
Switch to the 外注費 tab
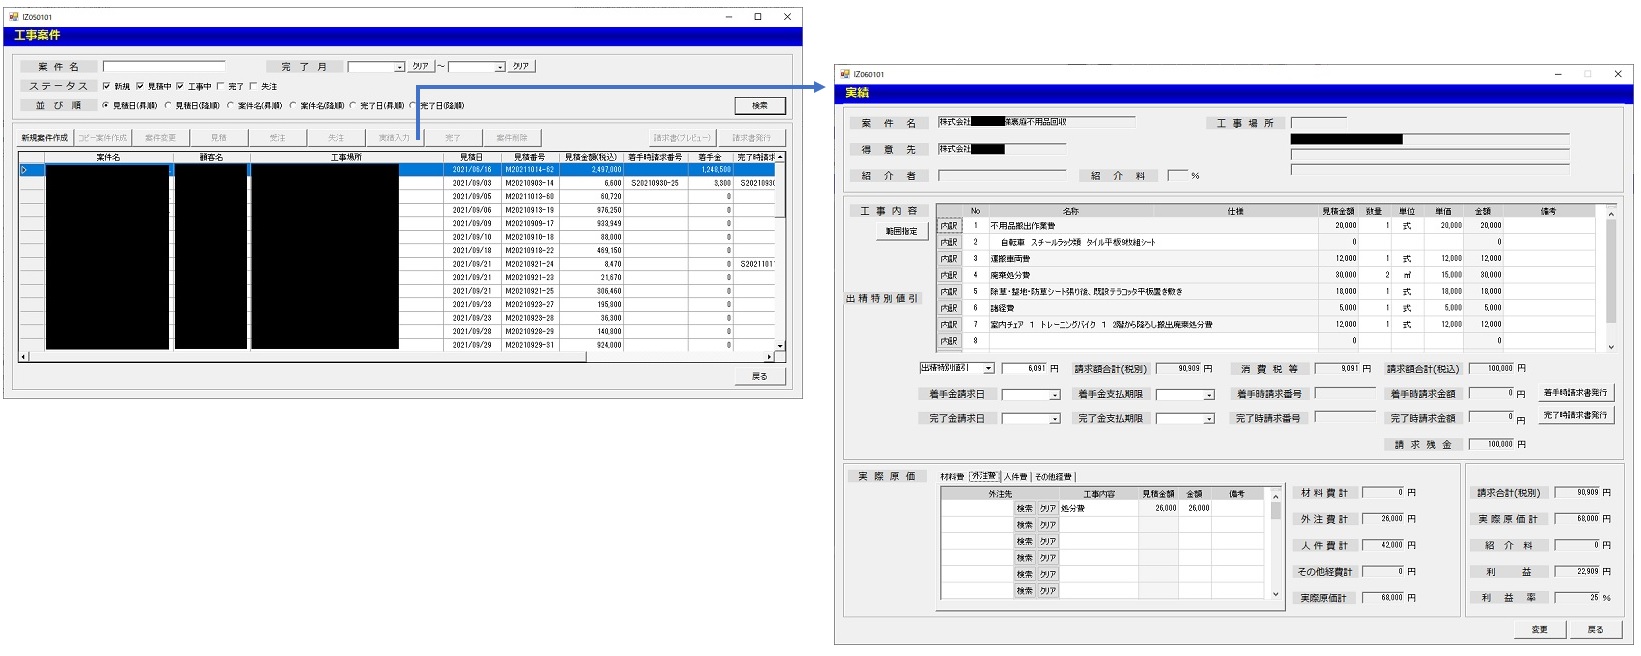tap(985, 477)
